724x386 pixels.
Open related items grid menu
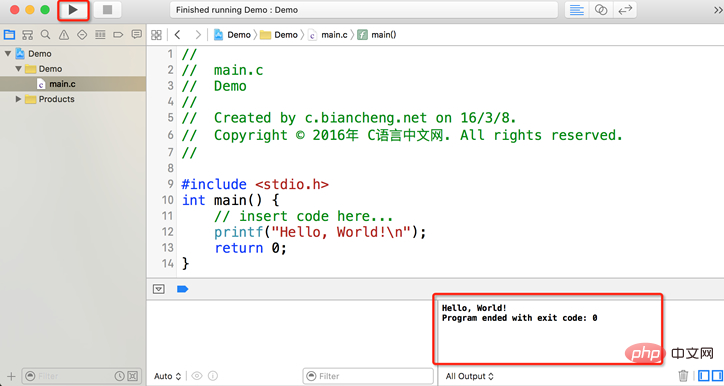[x=157, y=35]
